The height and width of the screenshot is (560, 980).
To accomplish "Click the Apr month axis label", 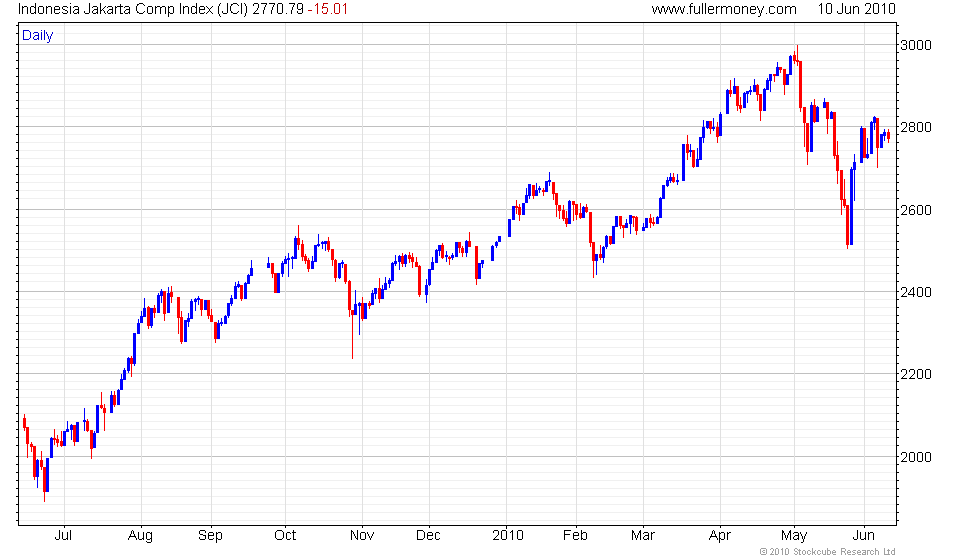I will point(720,536).
